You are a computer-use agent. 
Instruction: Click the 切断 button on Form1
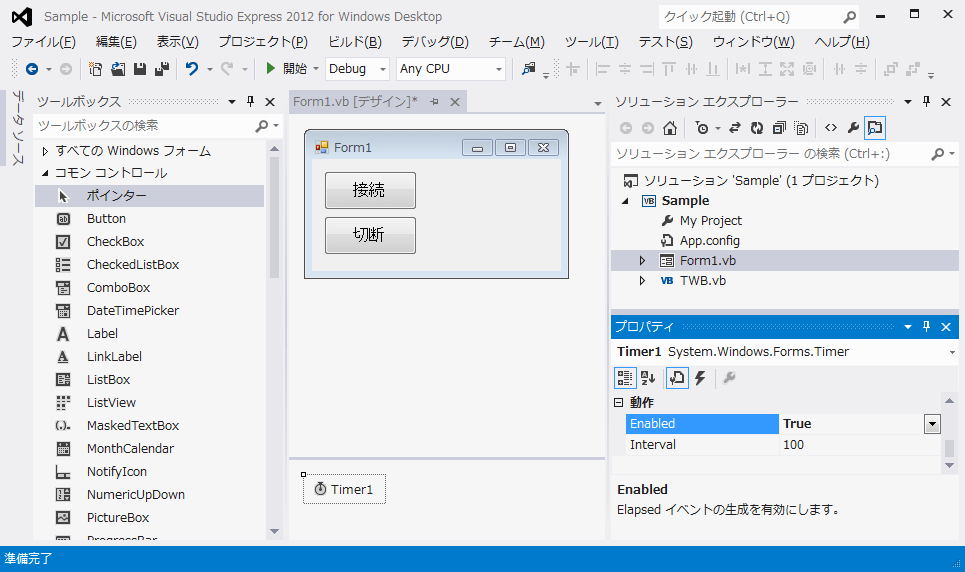[370, 235]
